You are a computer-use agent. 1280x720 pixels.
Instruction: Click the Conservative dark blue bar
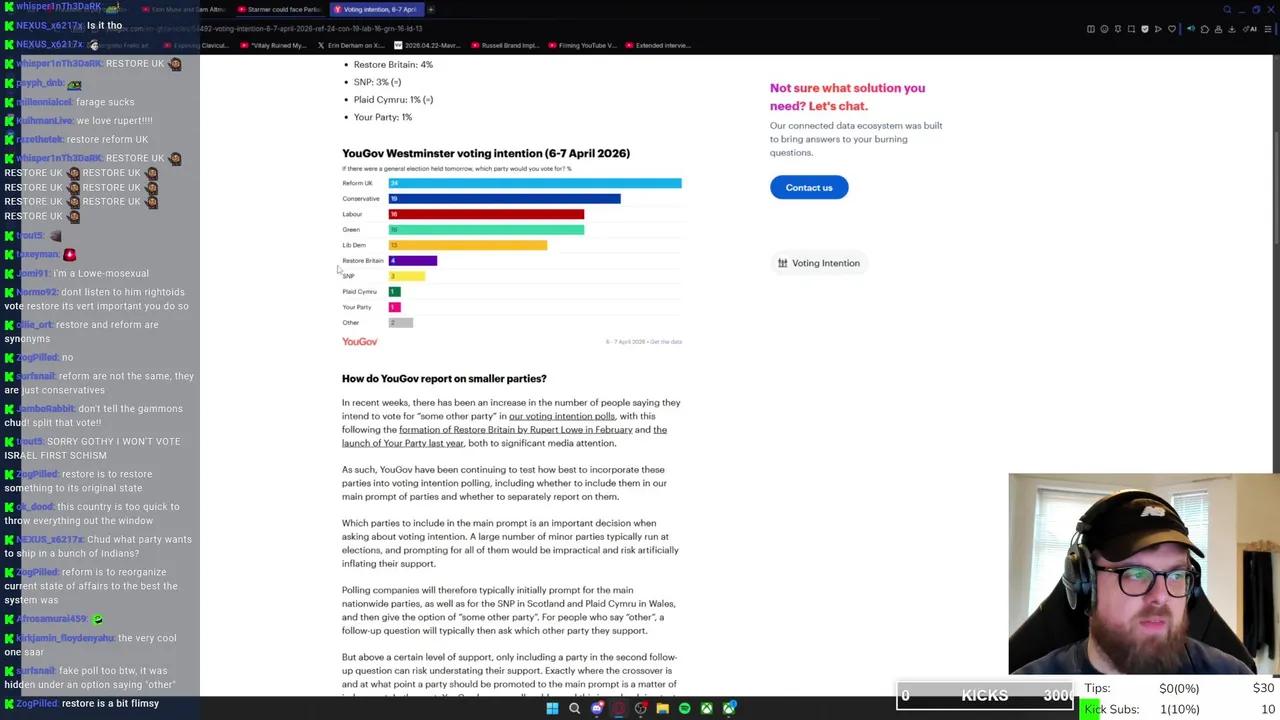tap(504, 199)
